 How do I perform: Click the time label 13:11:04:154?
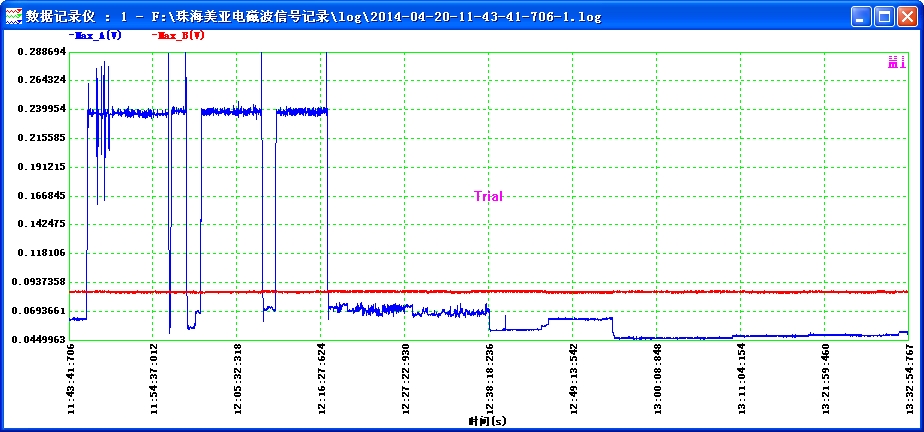tap(742, 378)
